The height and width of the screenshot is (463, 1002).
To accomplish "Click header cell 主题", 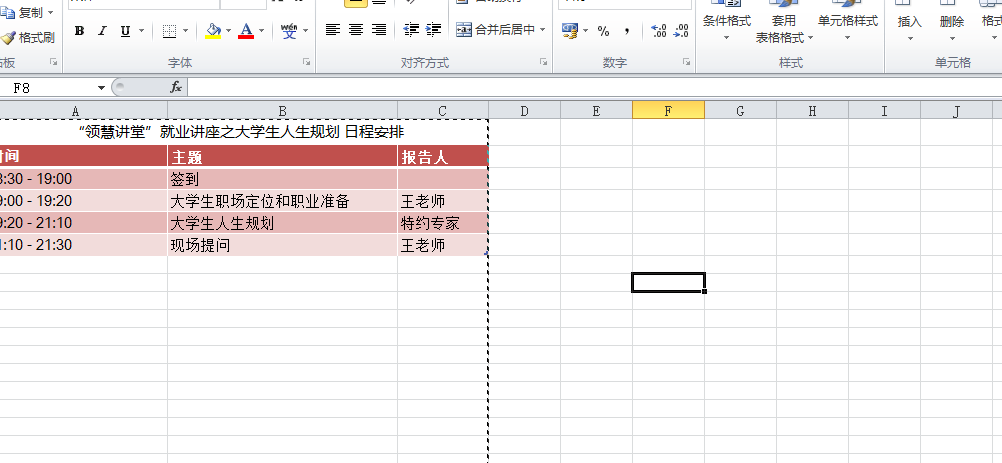I will coord(282,157).
